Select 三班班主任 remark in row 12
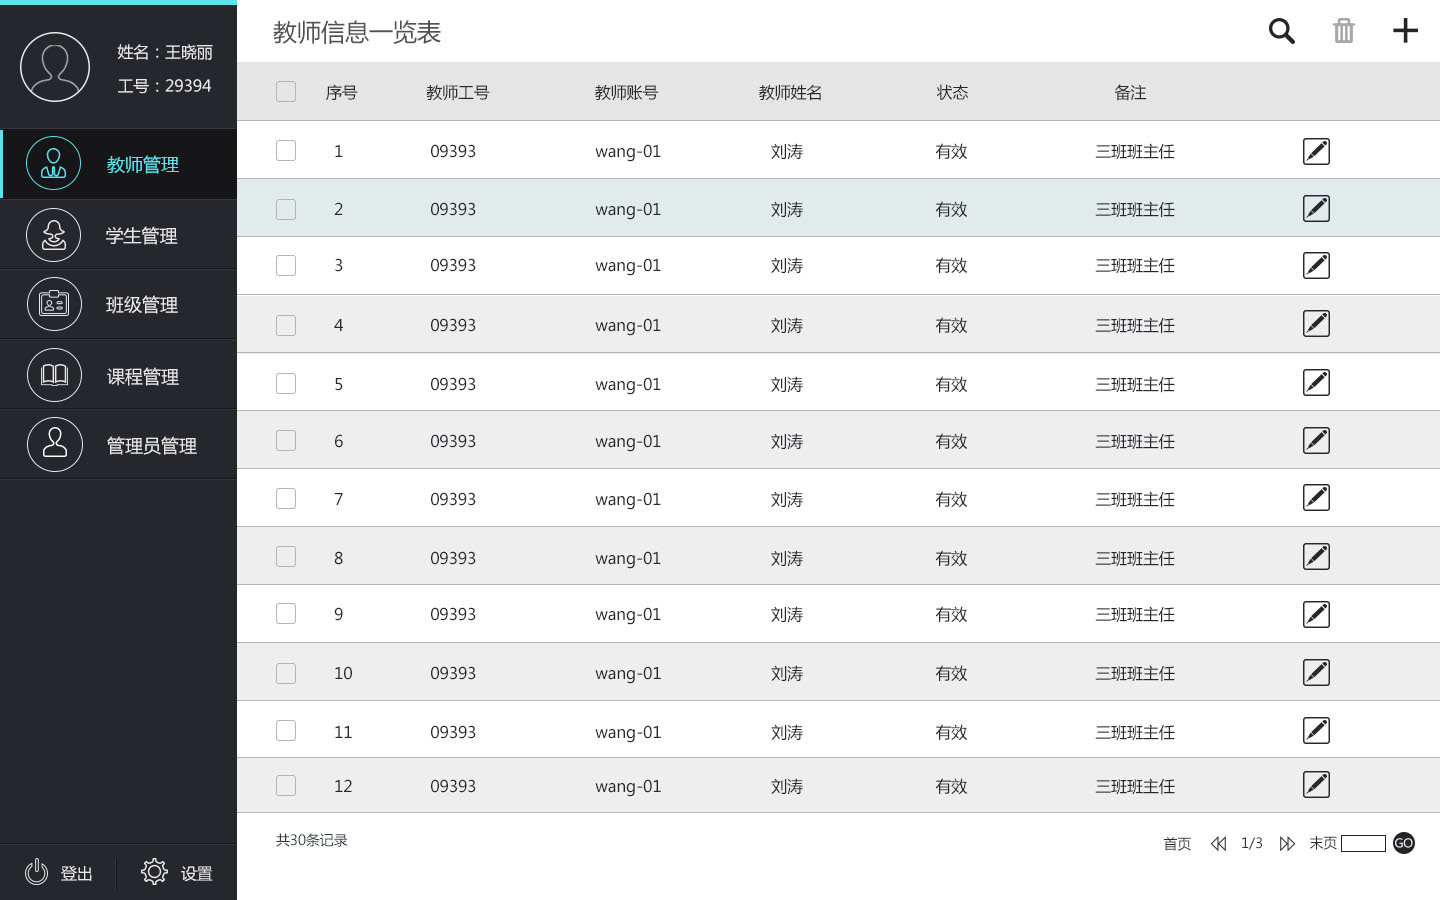1440x900 pixels. [1135, 786]
